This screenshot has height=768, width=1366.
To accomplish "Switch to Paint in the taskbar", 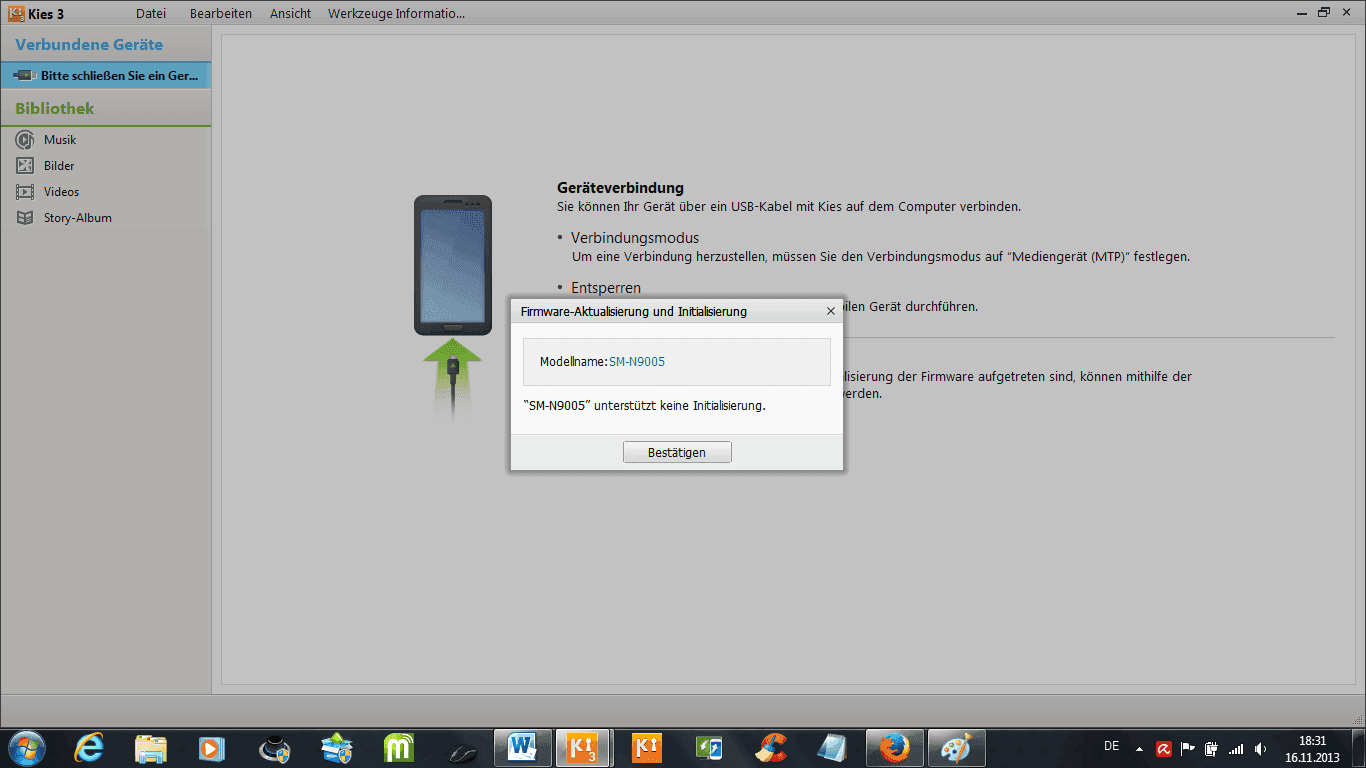I will click(957, 748).
